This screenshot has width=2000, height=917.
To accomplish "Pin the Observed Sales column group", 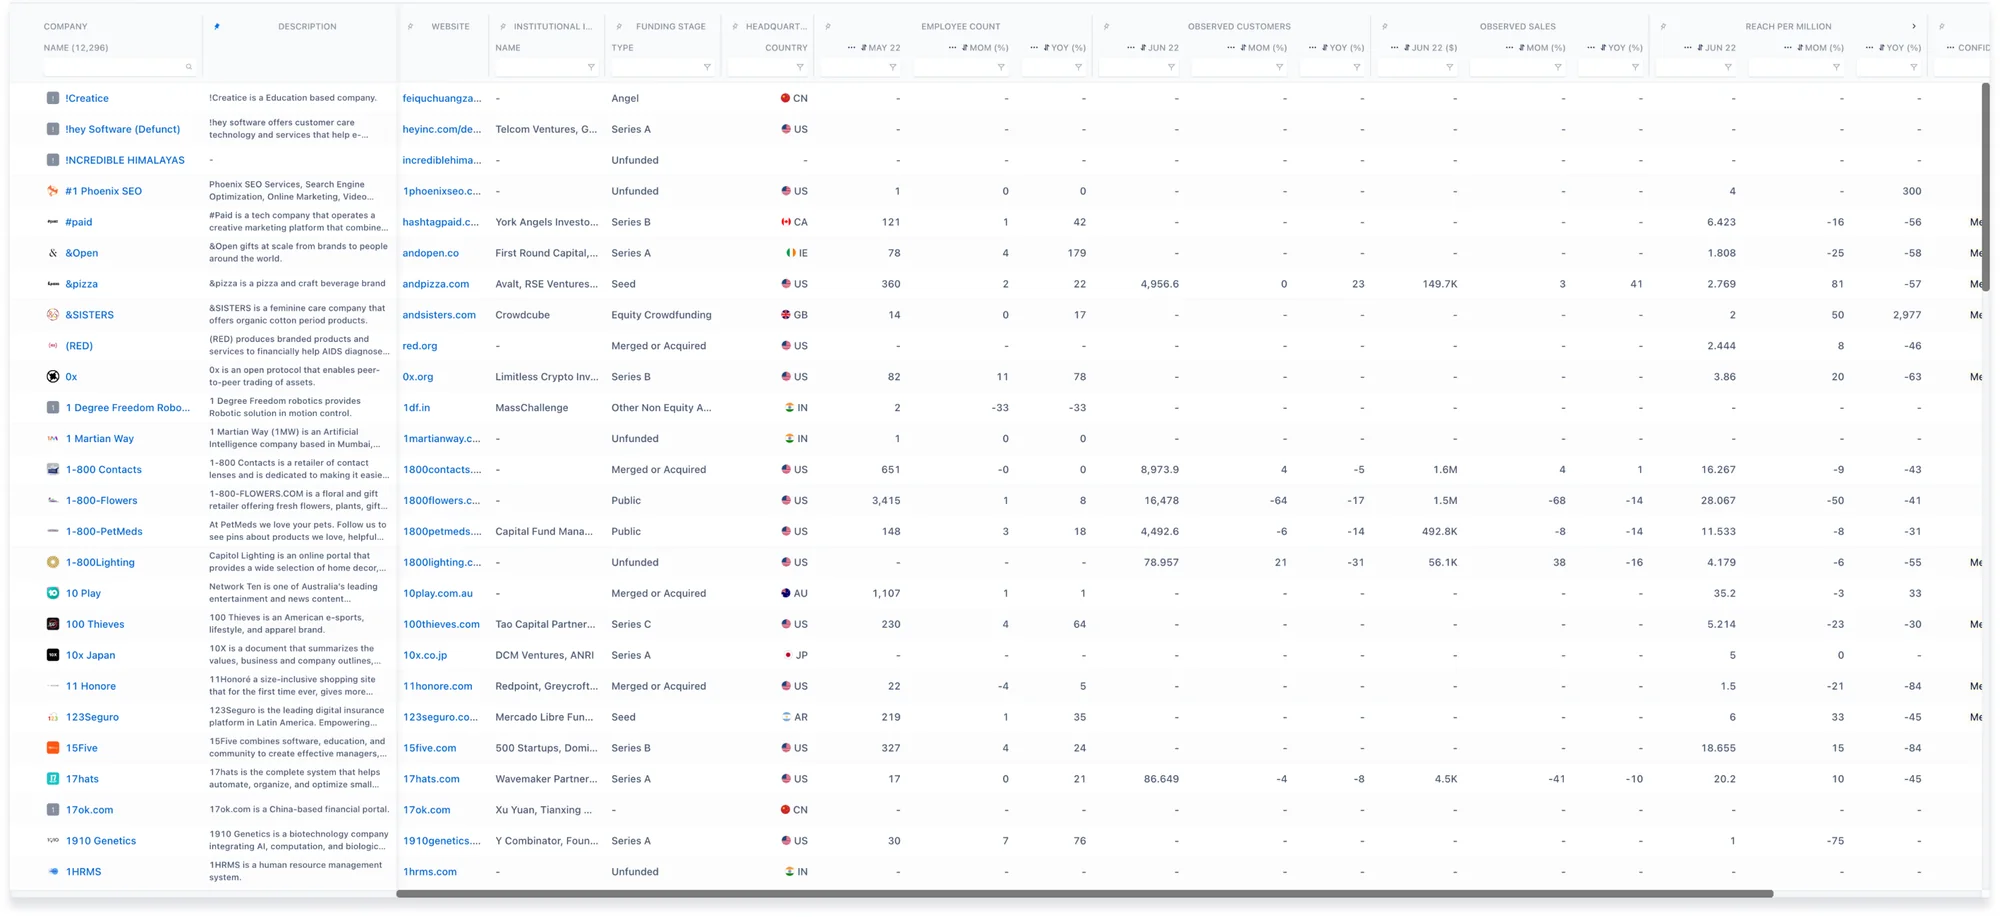I will click(1384, 27).
